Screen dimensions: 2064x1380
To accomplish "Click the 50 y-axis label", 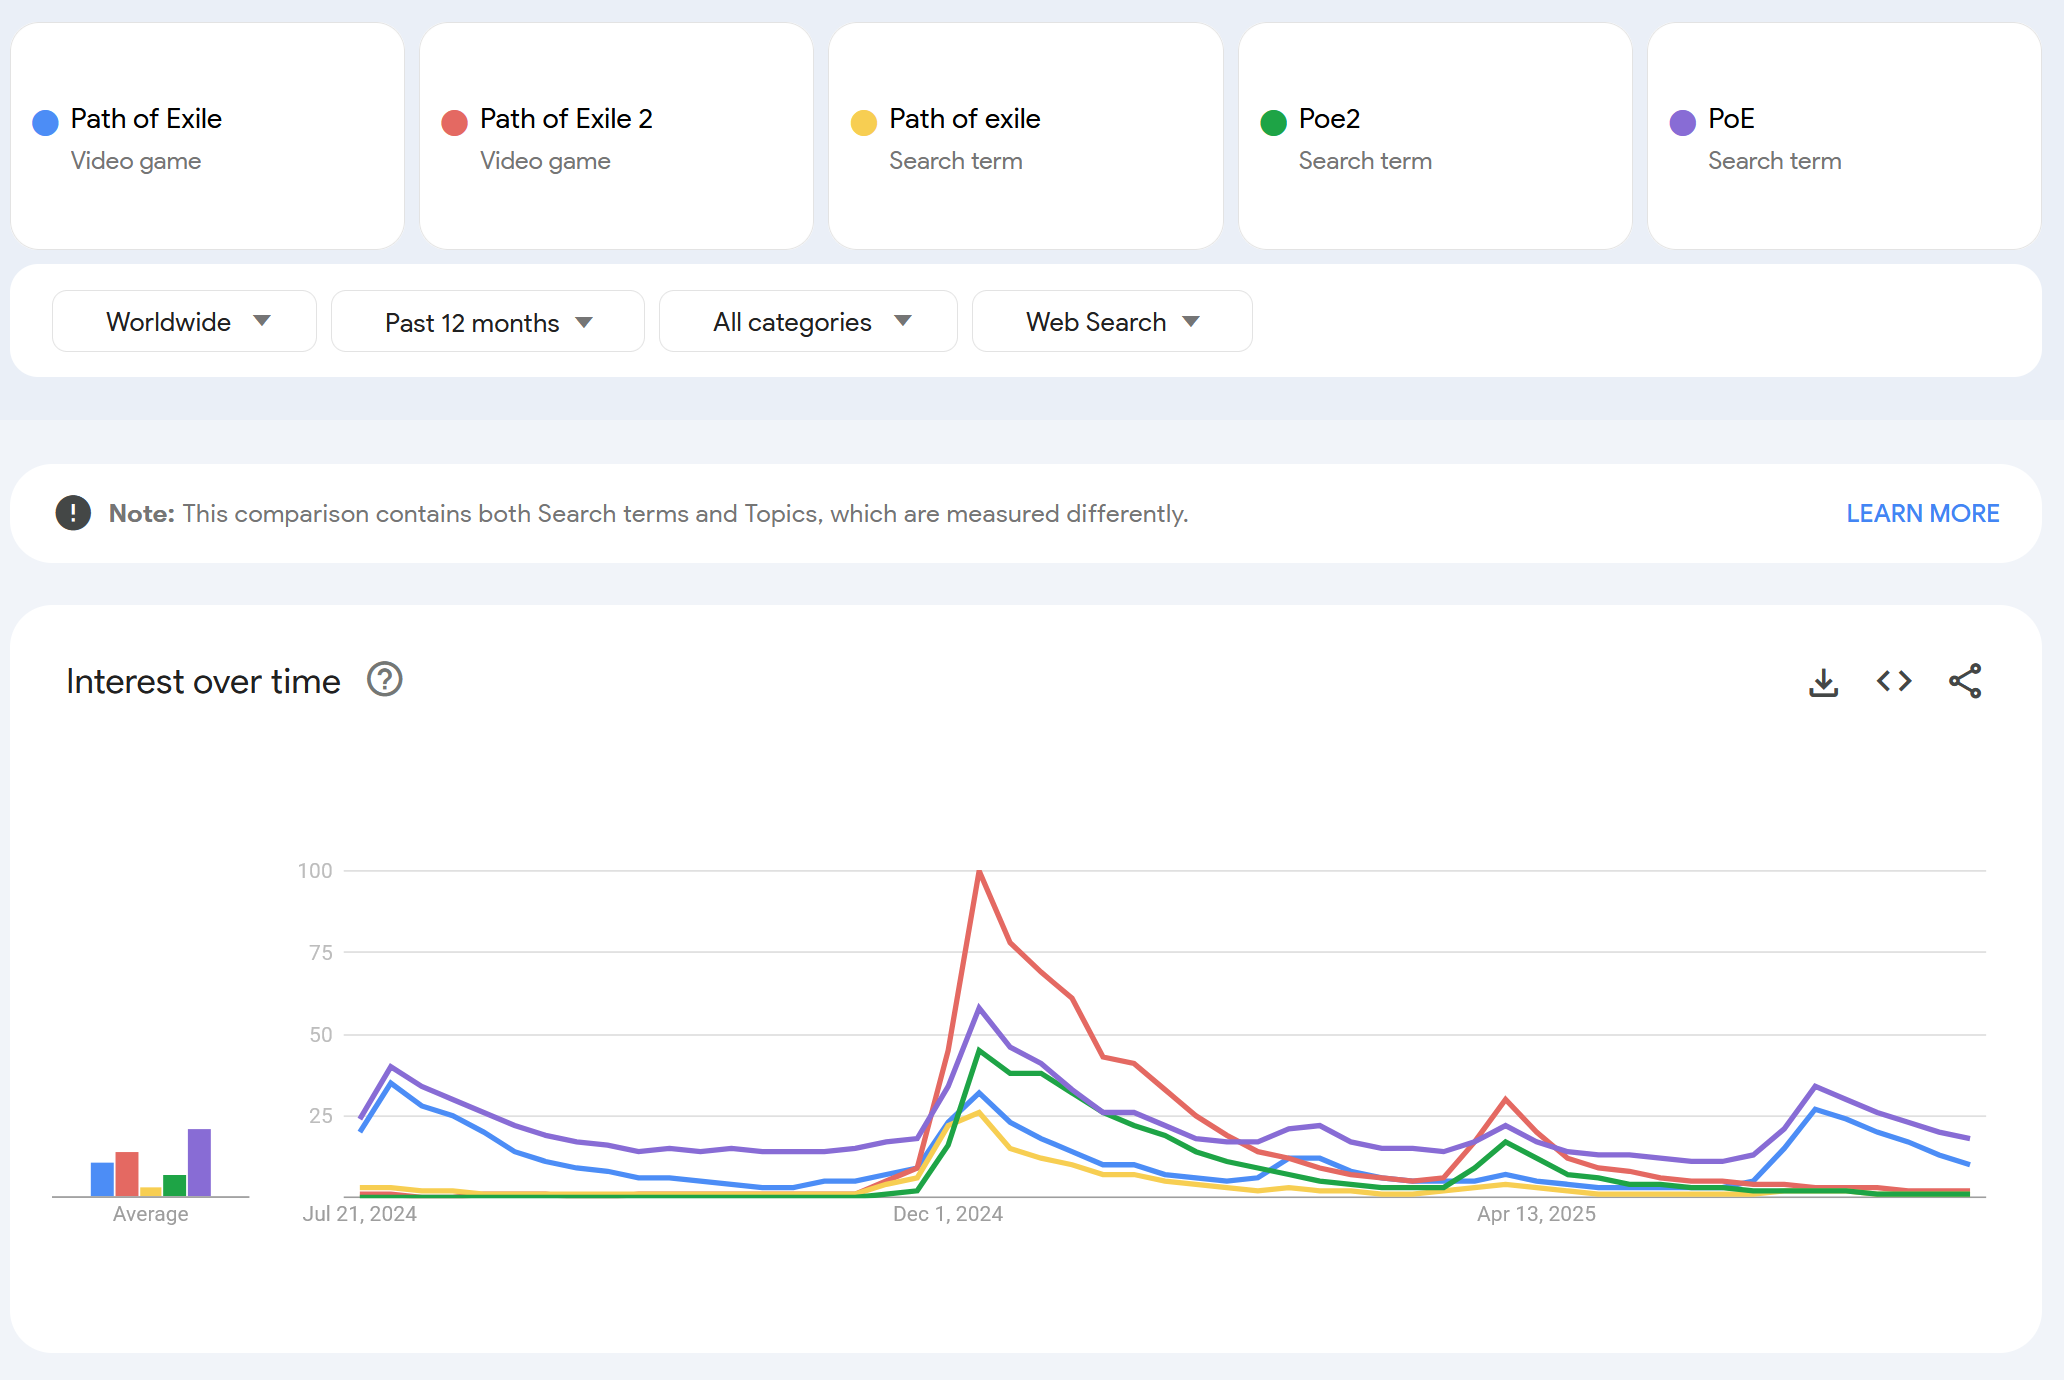I will pos(321,1035).
